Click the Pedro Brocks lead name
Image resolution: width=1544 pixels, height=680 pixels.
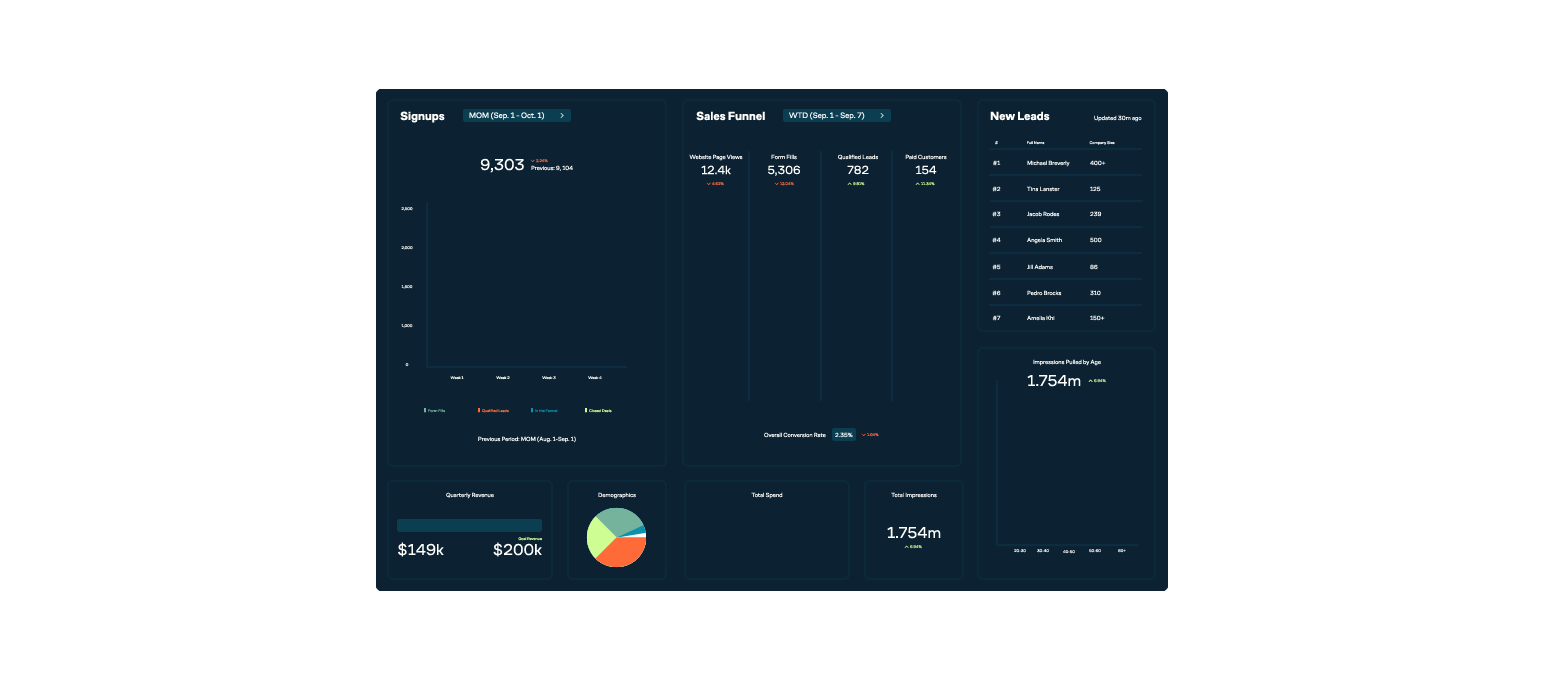pyautogui.click(x=1043, y=293)
